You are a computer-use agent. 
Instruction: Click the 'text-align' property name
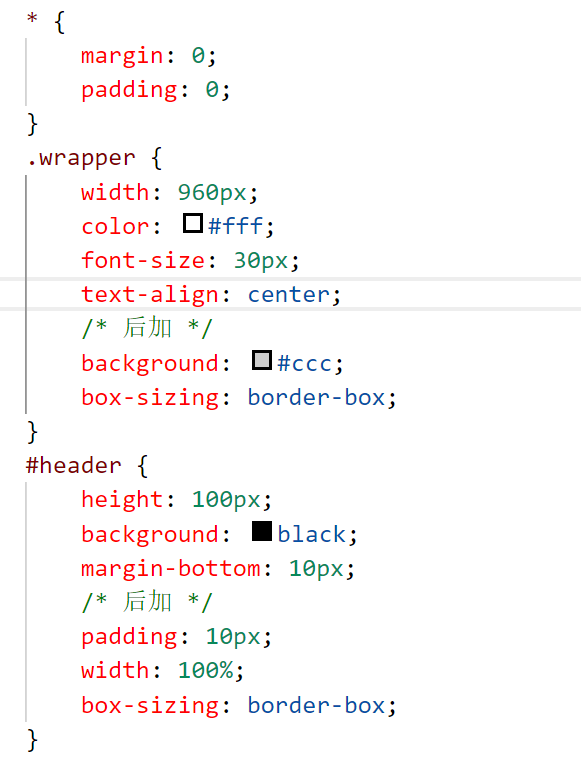[150, 295]
